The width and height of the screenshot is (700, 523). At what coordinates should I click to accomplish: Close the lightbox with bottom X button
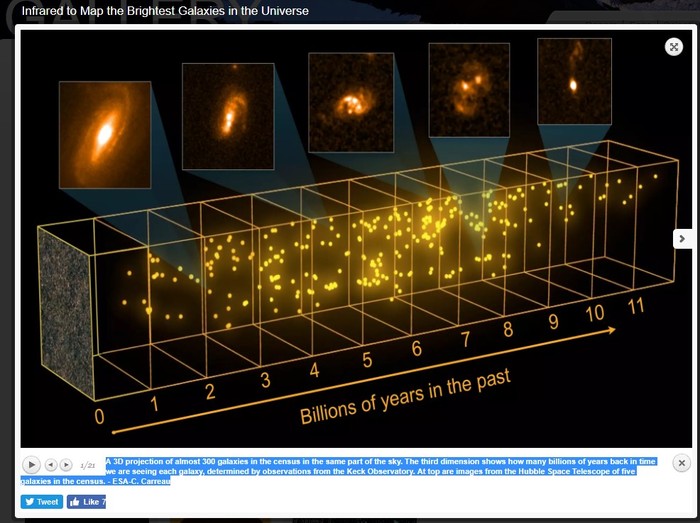click(681, 463)
